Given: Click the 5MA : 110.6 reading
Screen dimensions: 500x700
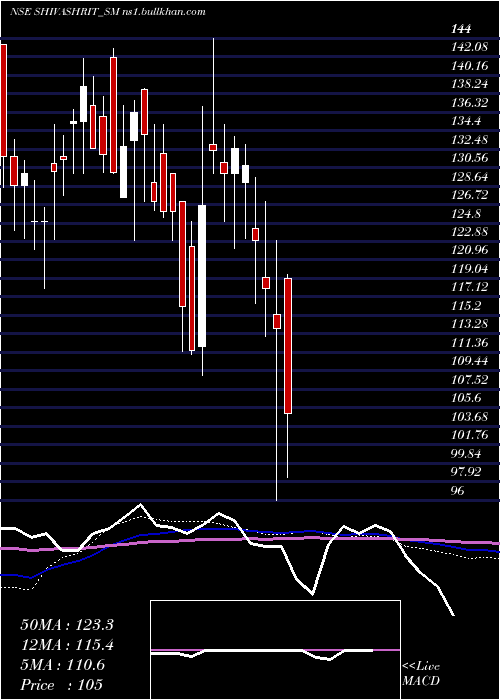Looking at the screenshot, I should point(62,665).
